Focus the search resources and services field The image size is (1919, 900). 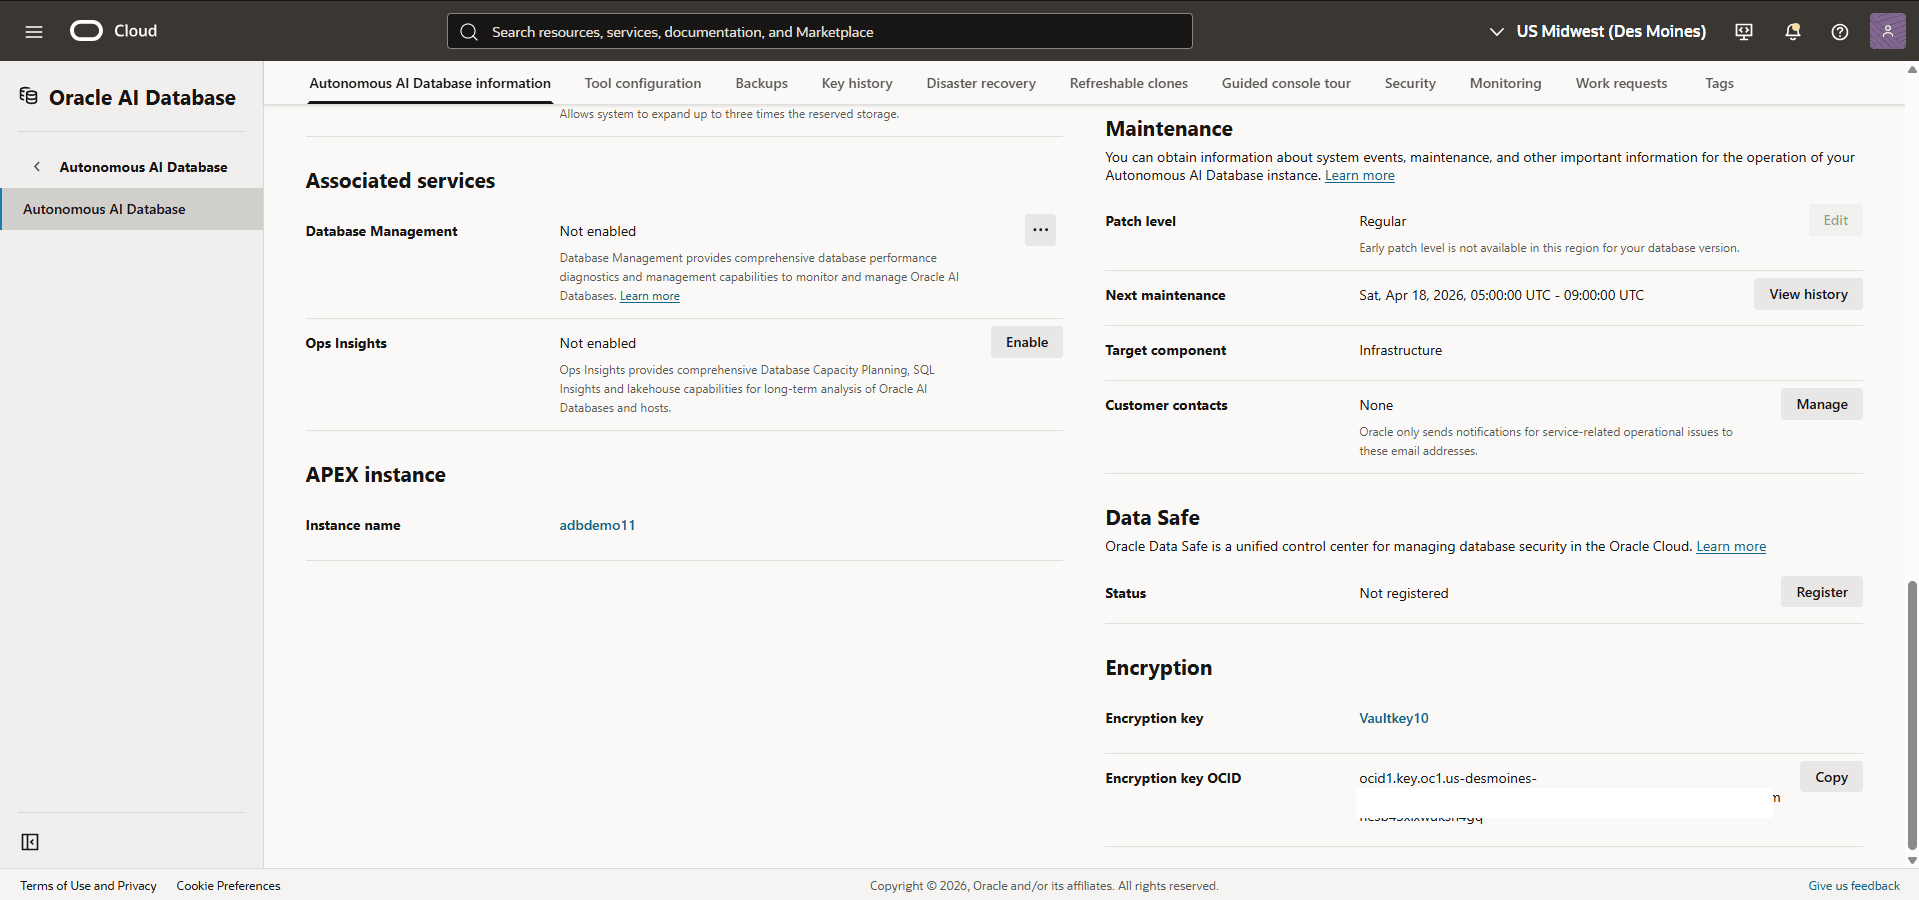point(820,31)
